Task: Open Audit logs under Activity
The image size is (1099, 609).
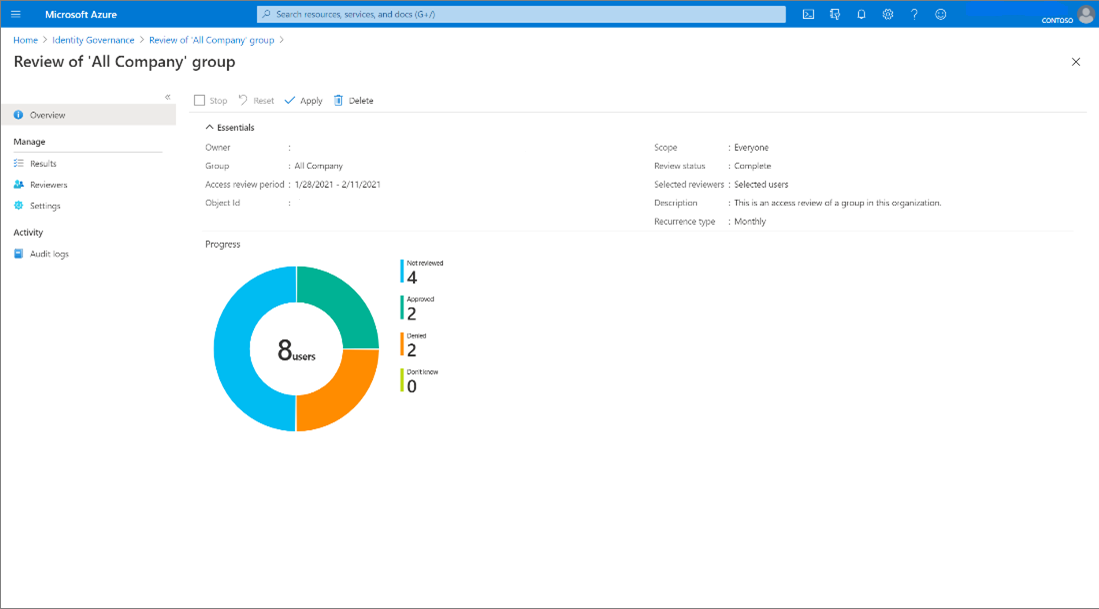Action: pos(49,254)
